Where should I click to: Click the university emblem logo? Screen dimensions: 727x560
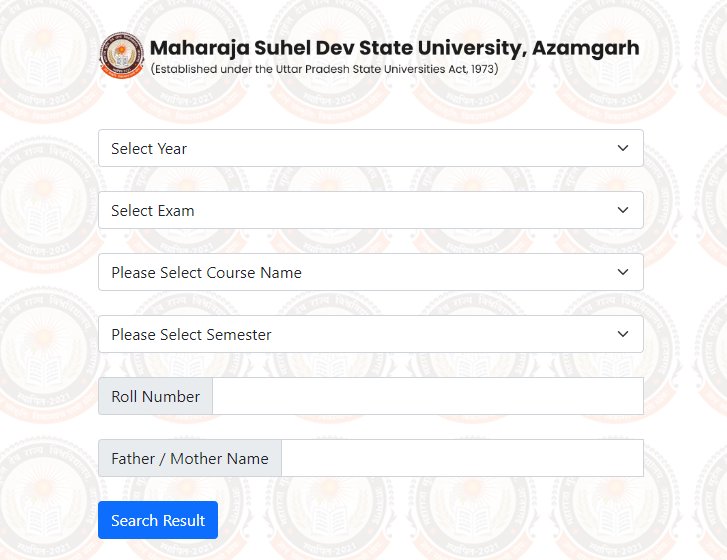tap(121, 55)
